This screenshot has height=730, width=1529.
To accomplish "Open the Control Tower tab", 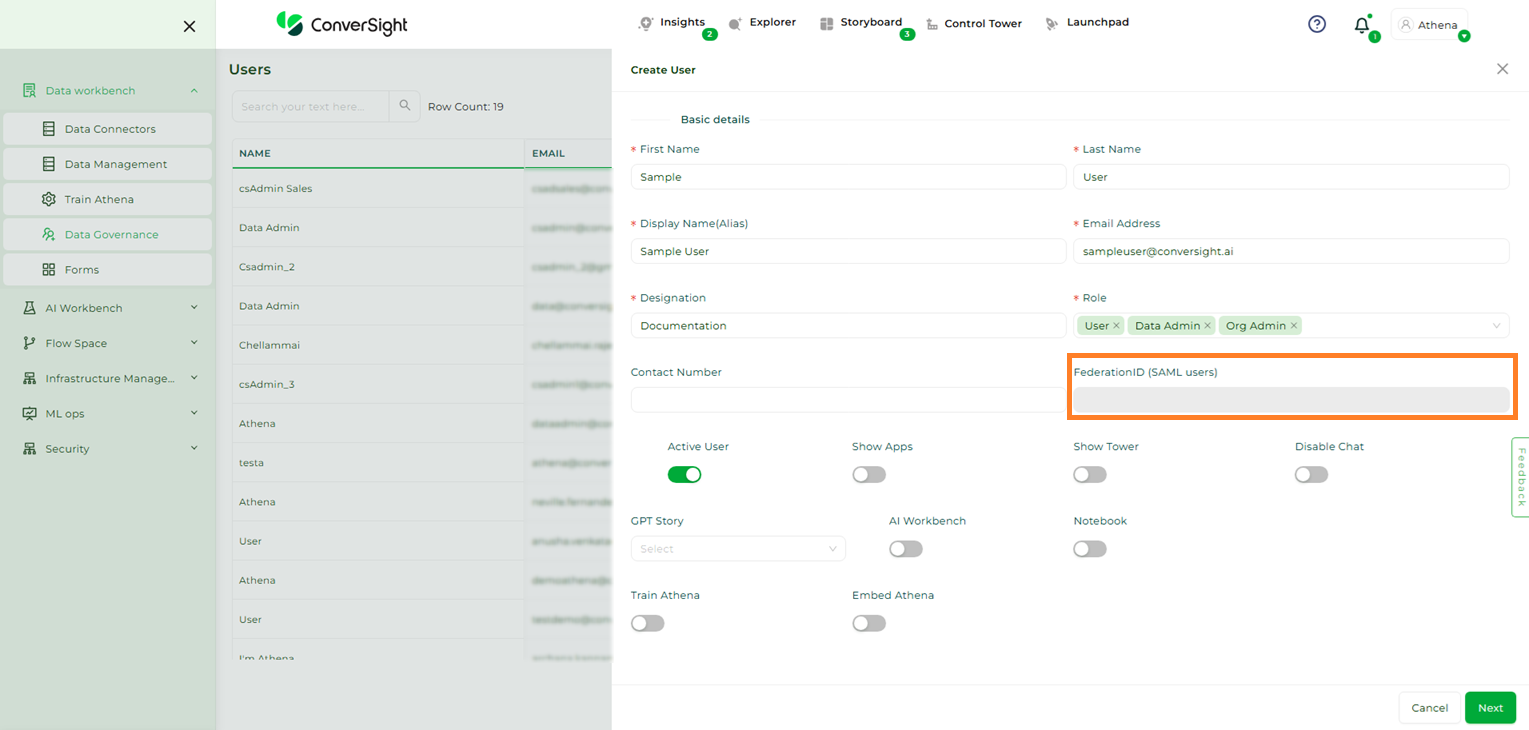I will point(973,24).
